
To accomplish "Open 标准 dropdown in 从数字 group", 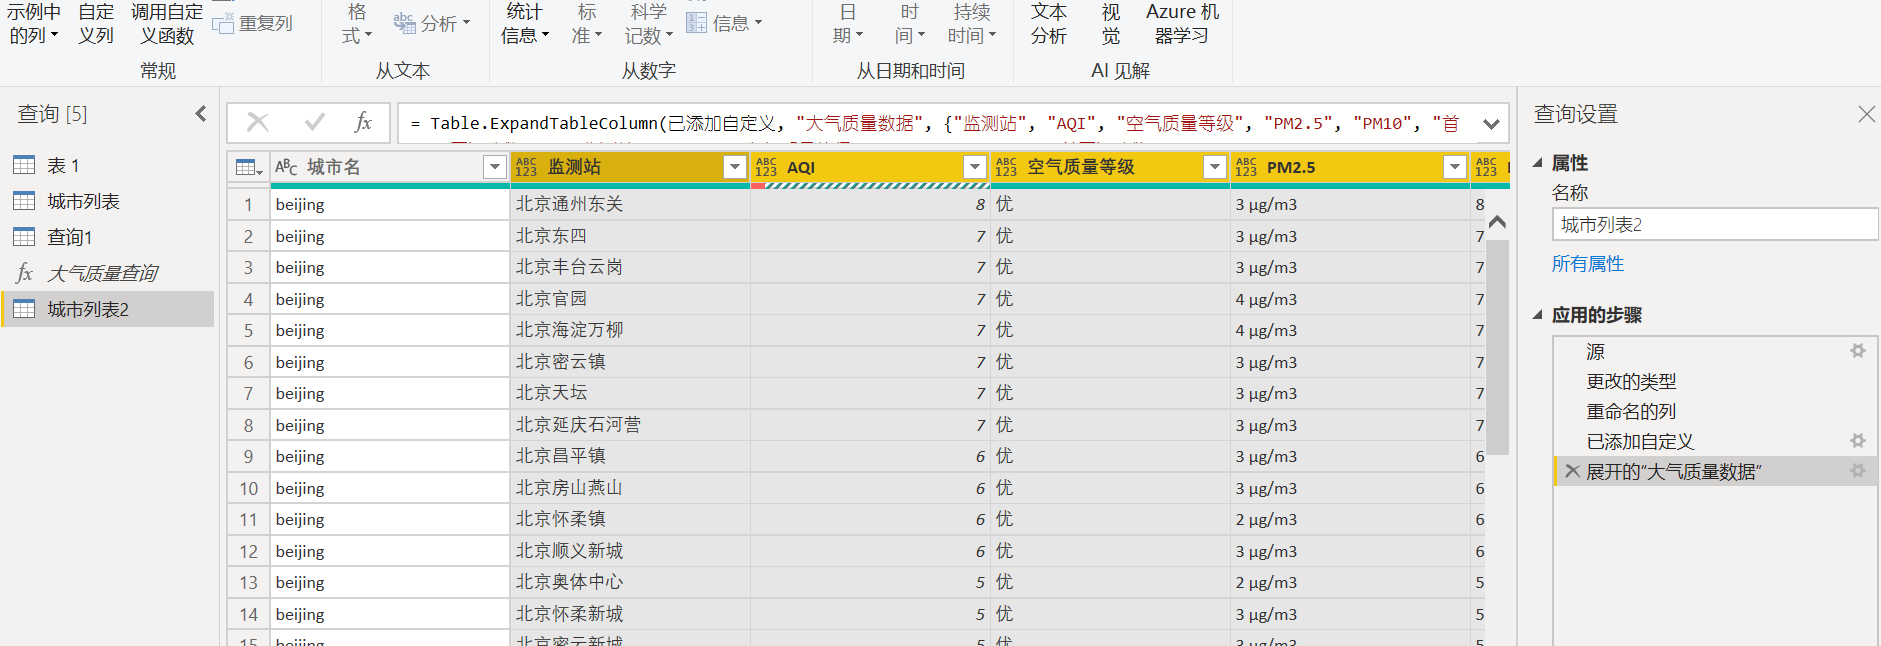I will click(587, 24).
